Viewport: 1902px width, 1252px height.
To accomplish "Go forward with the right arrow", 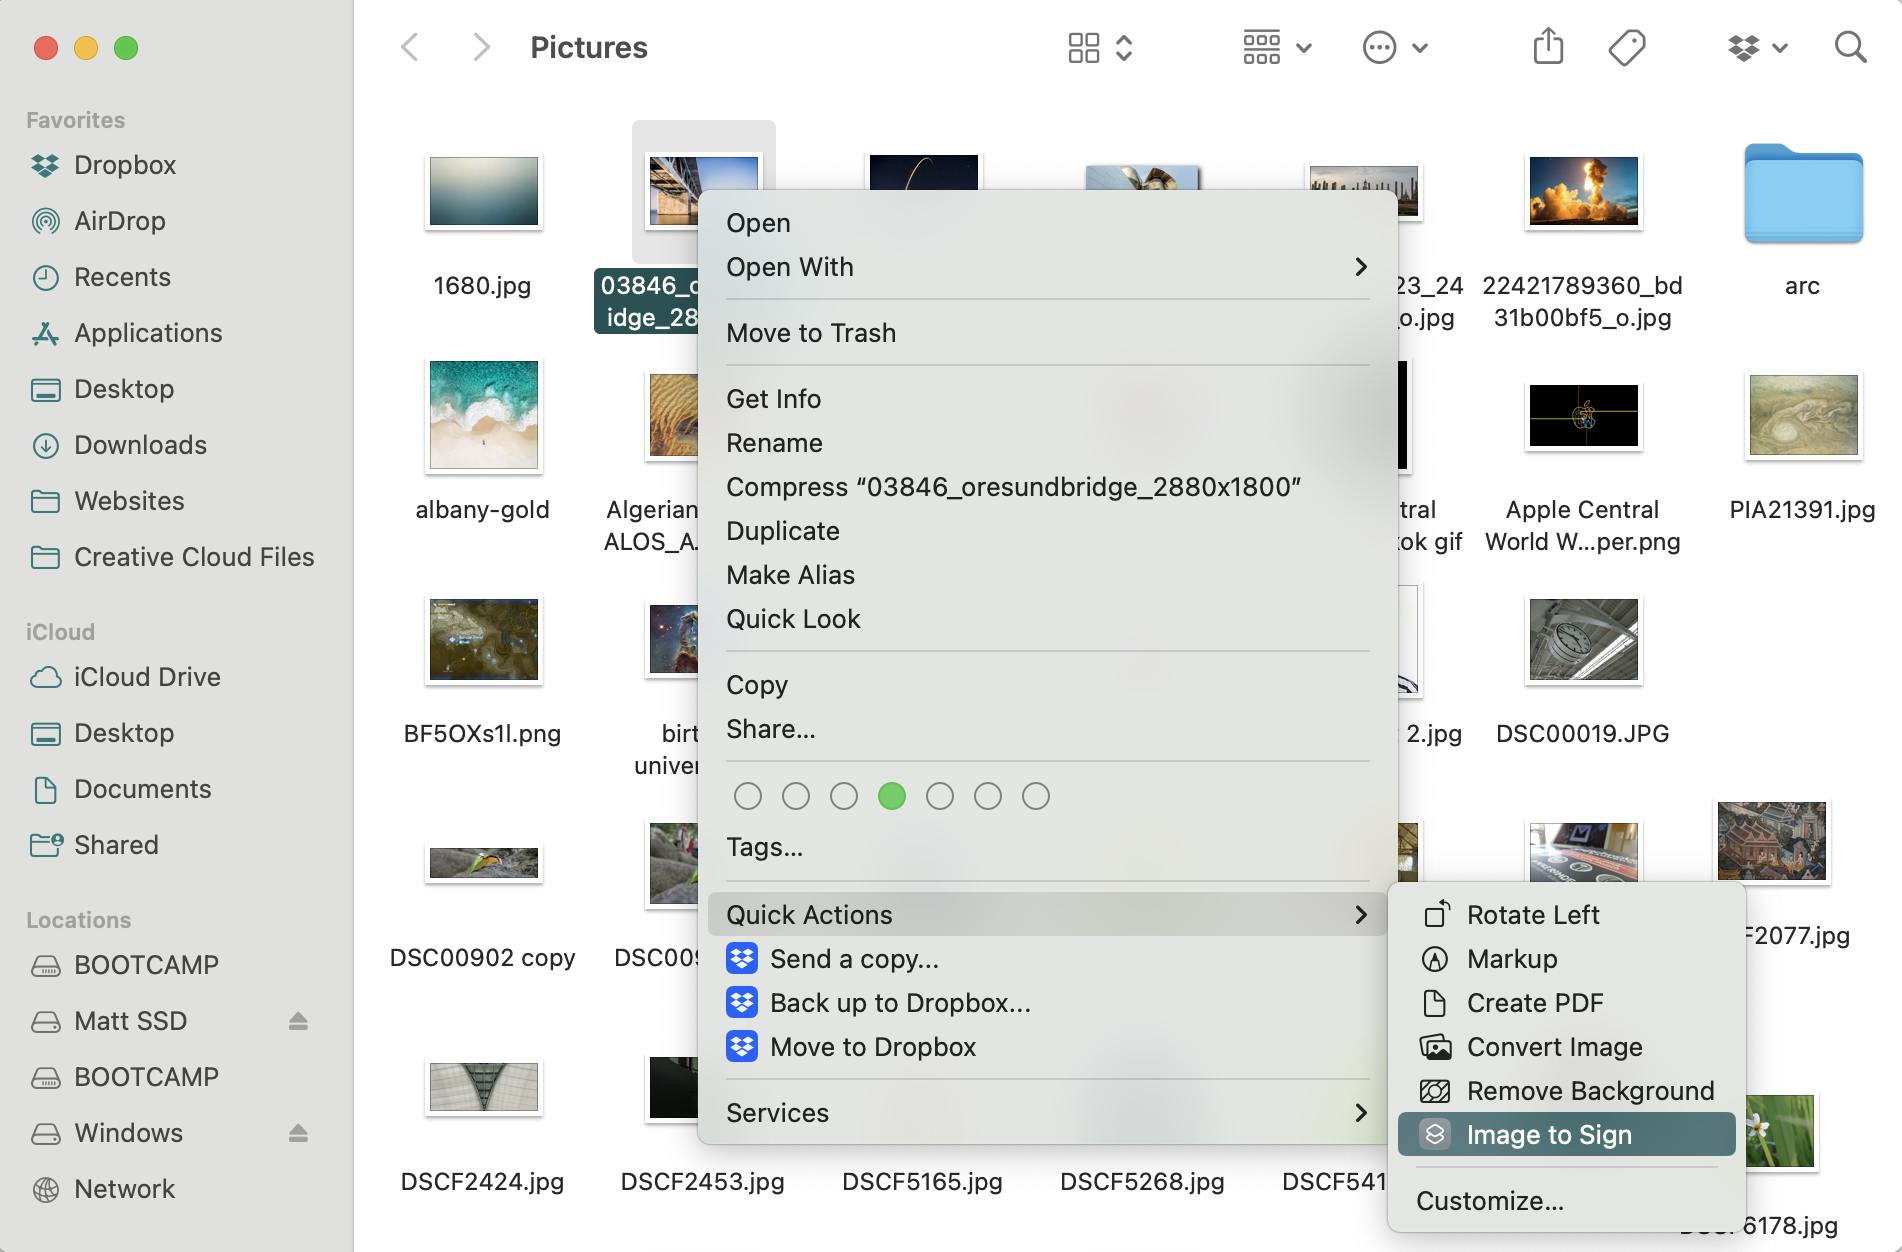I will [x=481, y=47].
